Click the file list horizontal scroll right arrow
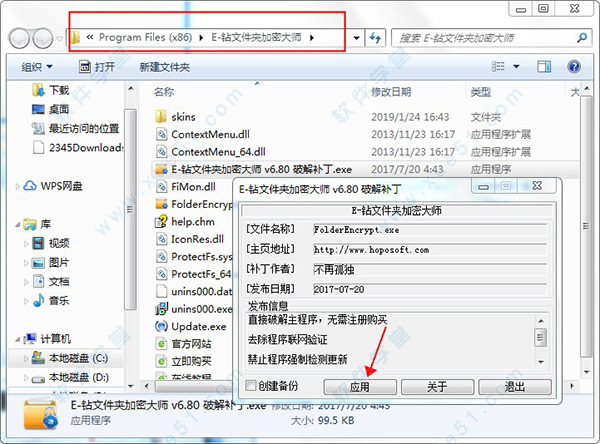The width and height of the screenshot is (600, 444). pyautogui.click(x=572, y=386)
